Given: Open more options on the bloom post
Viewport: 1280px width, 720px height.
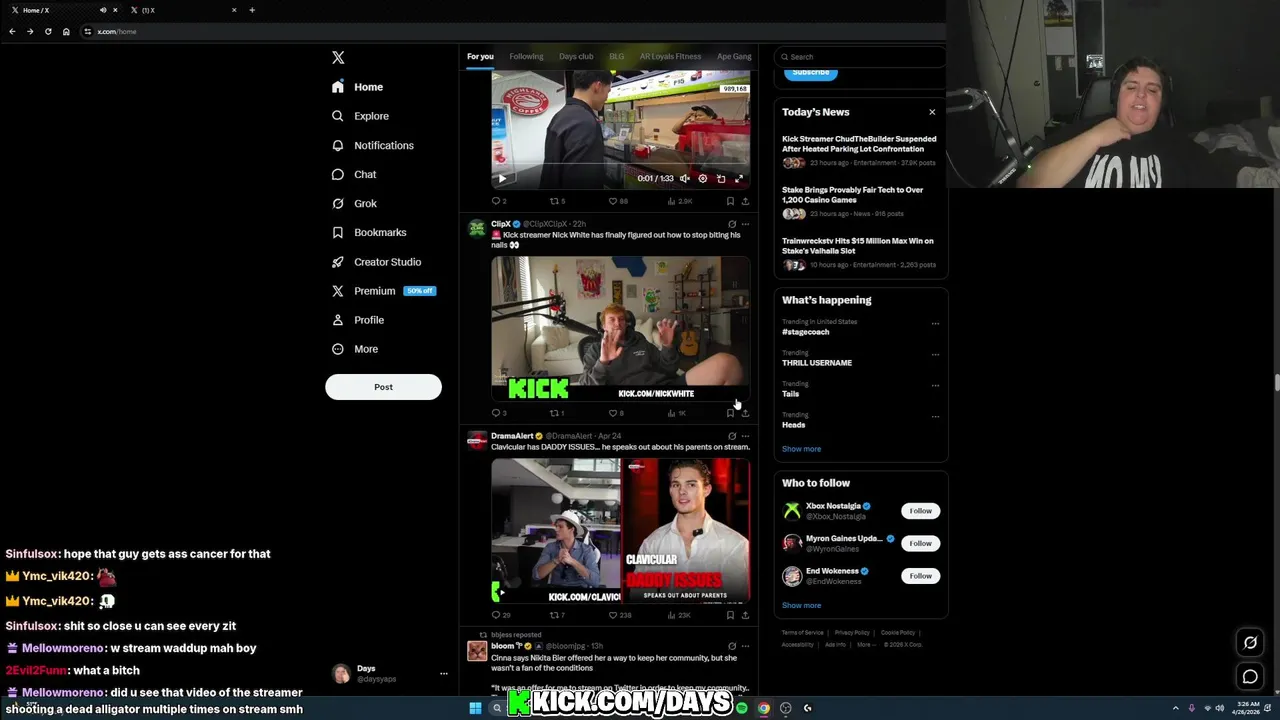Looking at the screenshot, I should [745, 646].
